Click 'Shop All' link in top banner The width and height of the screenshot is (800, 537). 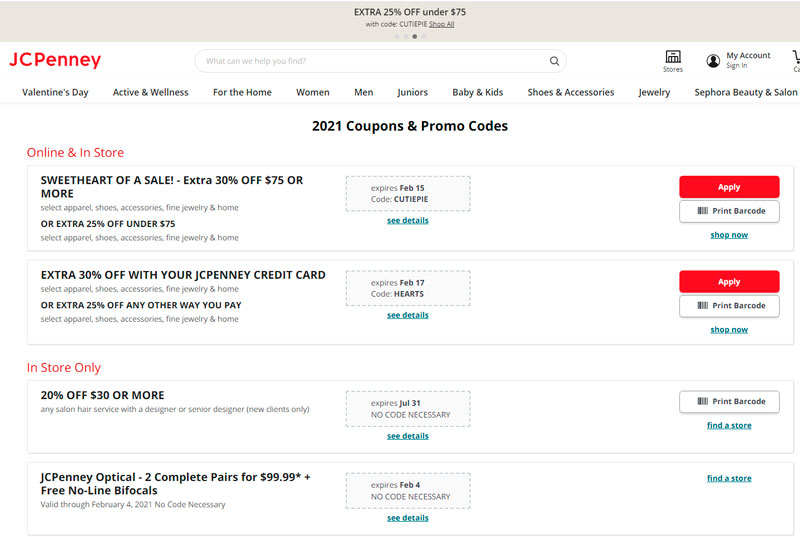441,24
